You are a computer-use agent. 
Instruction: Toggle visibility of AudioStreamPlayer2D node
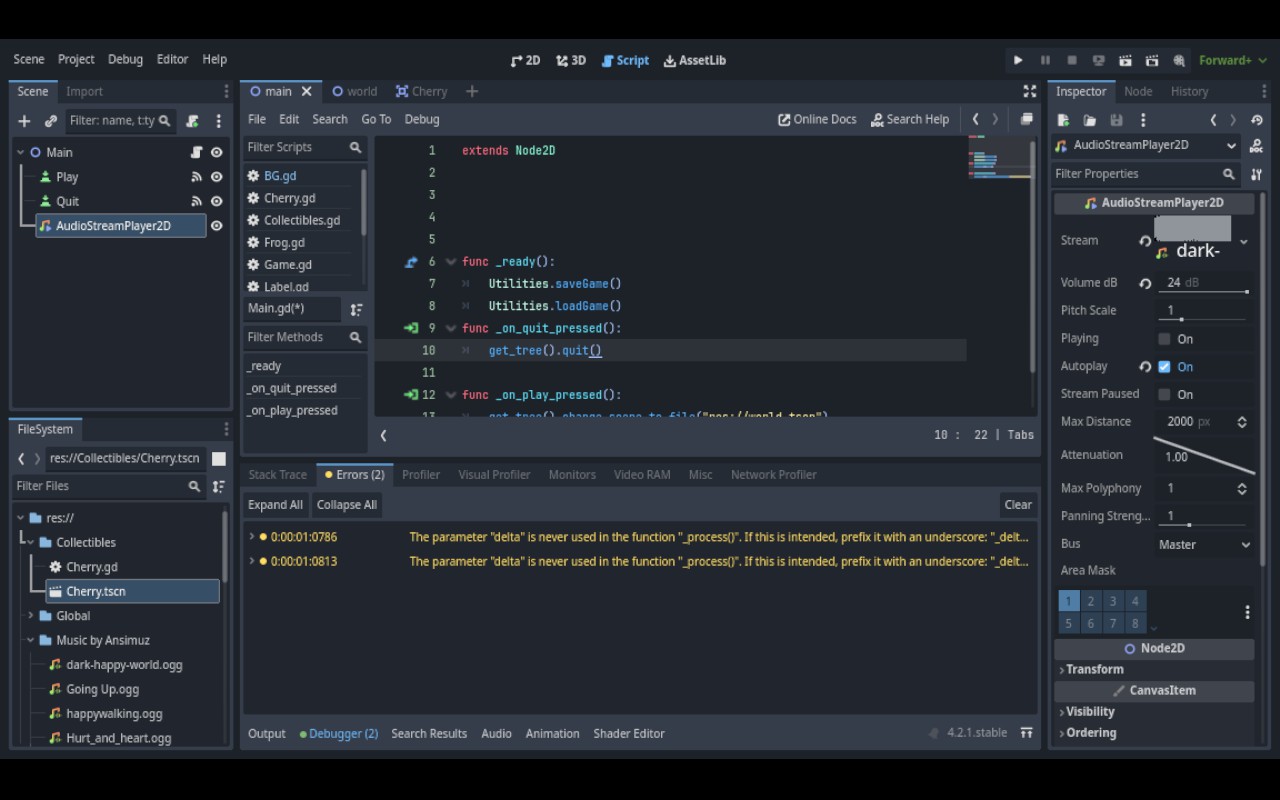click(x=216, y=226)
